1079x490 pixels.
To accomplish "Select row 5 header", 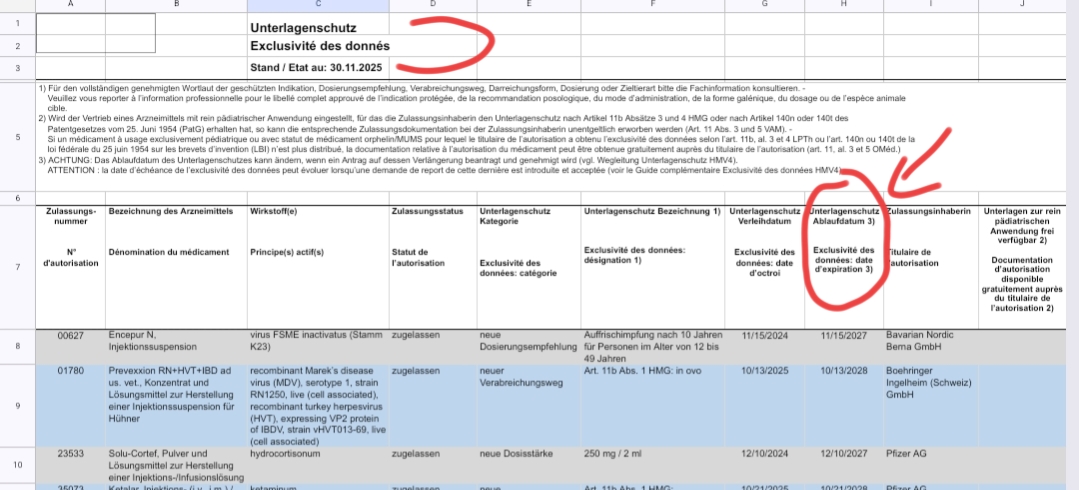I will 18,137.
